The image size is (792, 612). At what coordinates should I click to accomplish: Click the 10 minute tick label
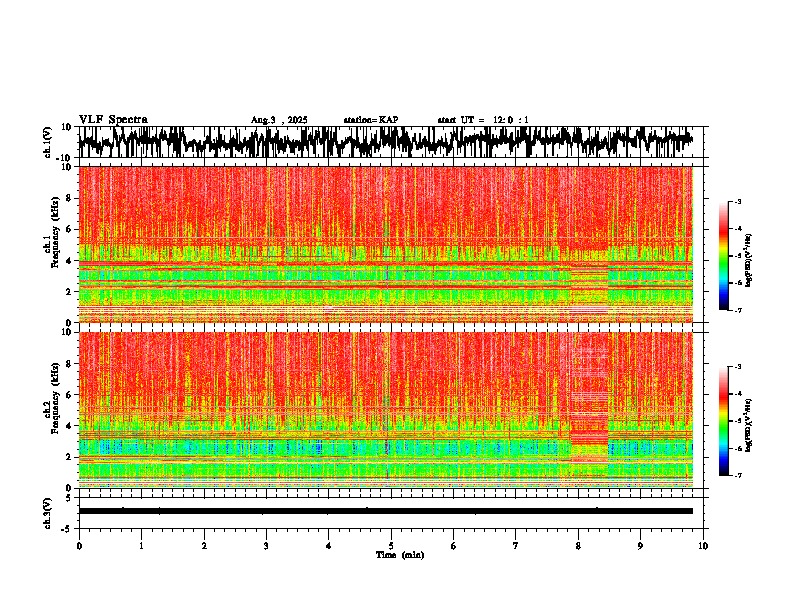tap(703, 546)
